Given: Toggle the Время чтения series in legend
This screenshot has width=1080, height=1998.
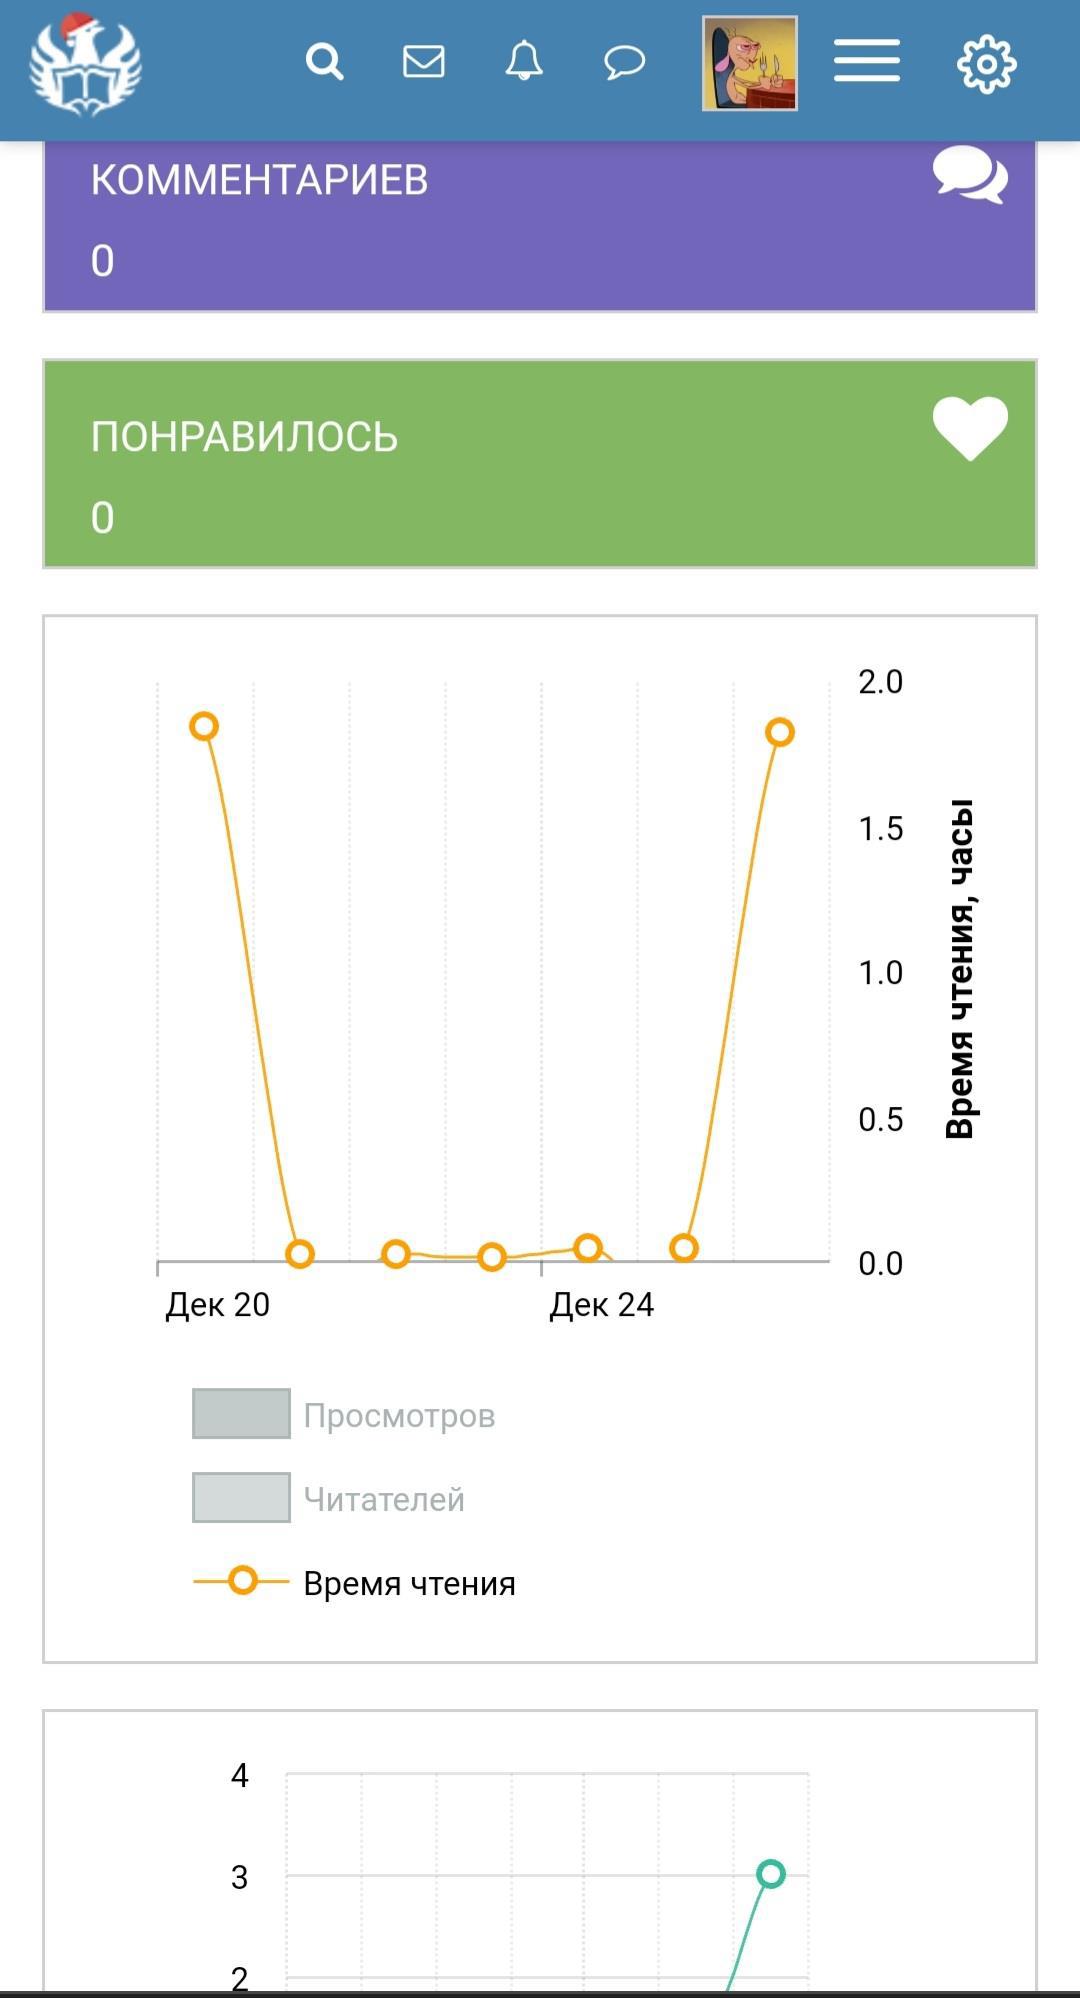Looking at the screenshot, I should pos(409,1584).
